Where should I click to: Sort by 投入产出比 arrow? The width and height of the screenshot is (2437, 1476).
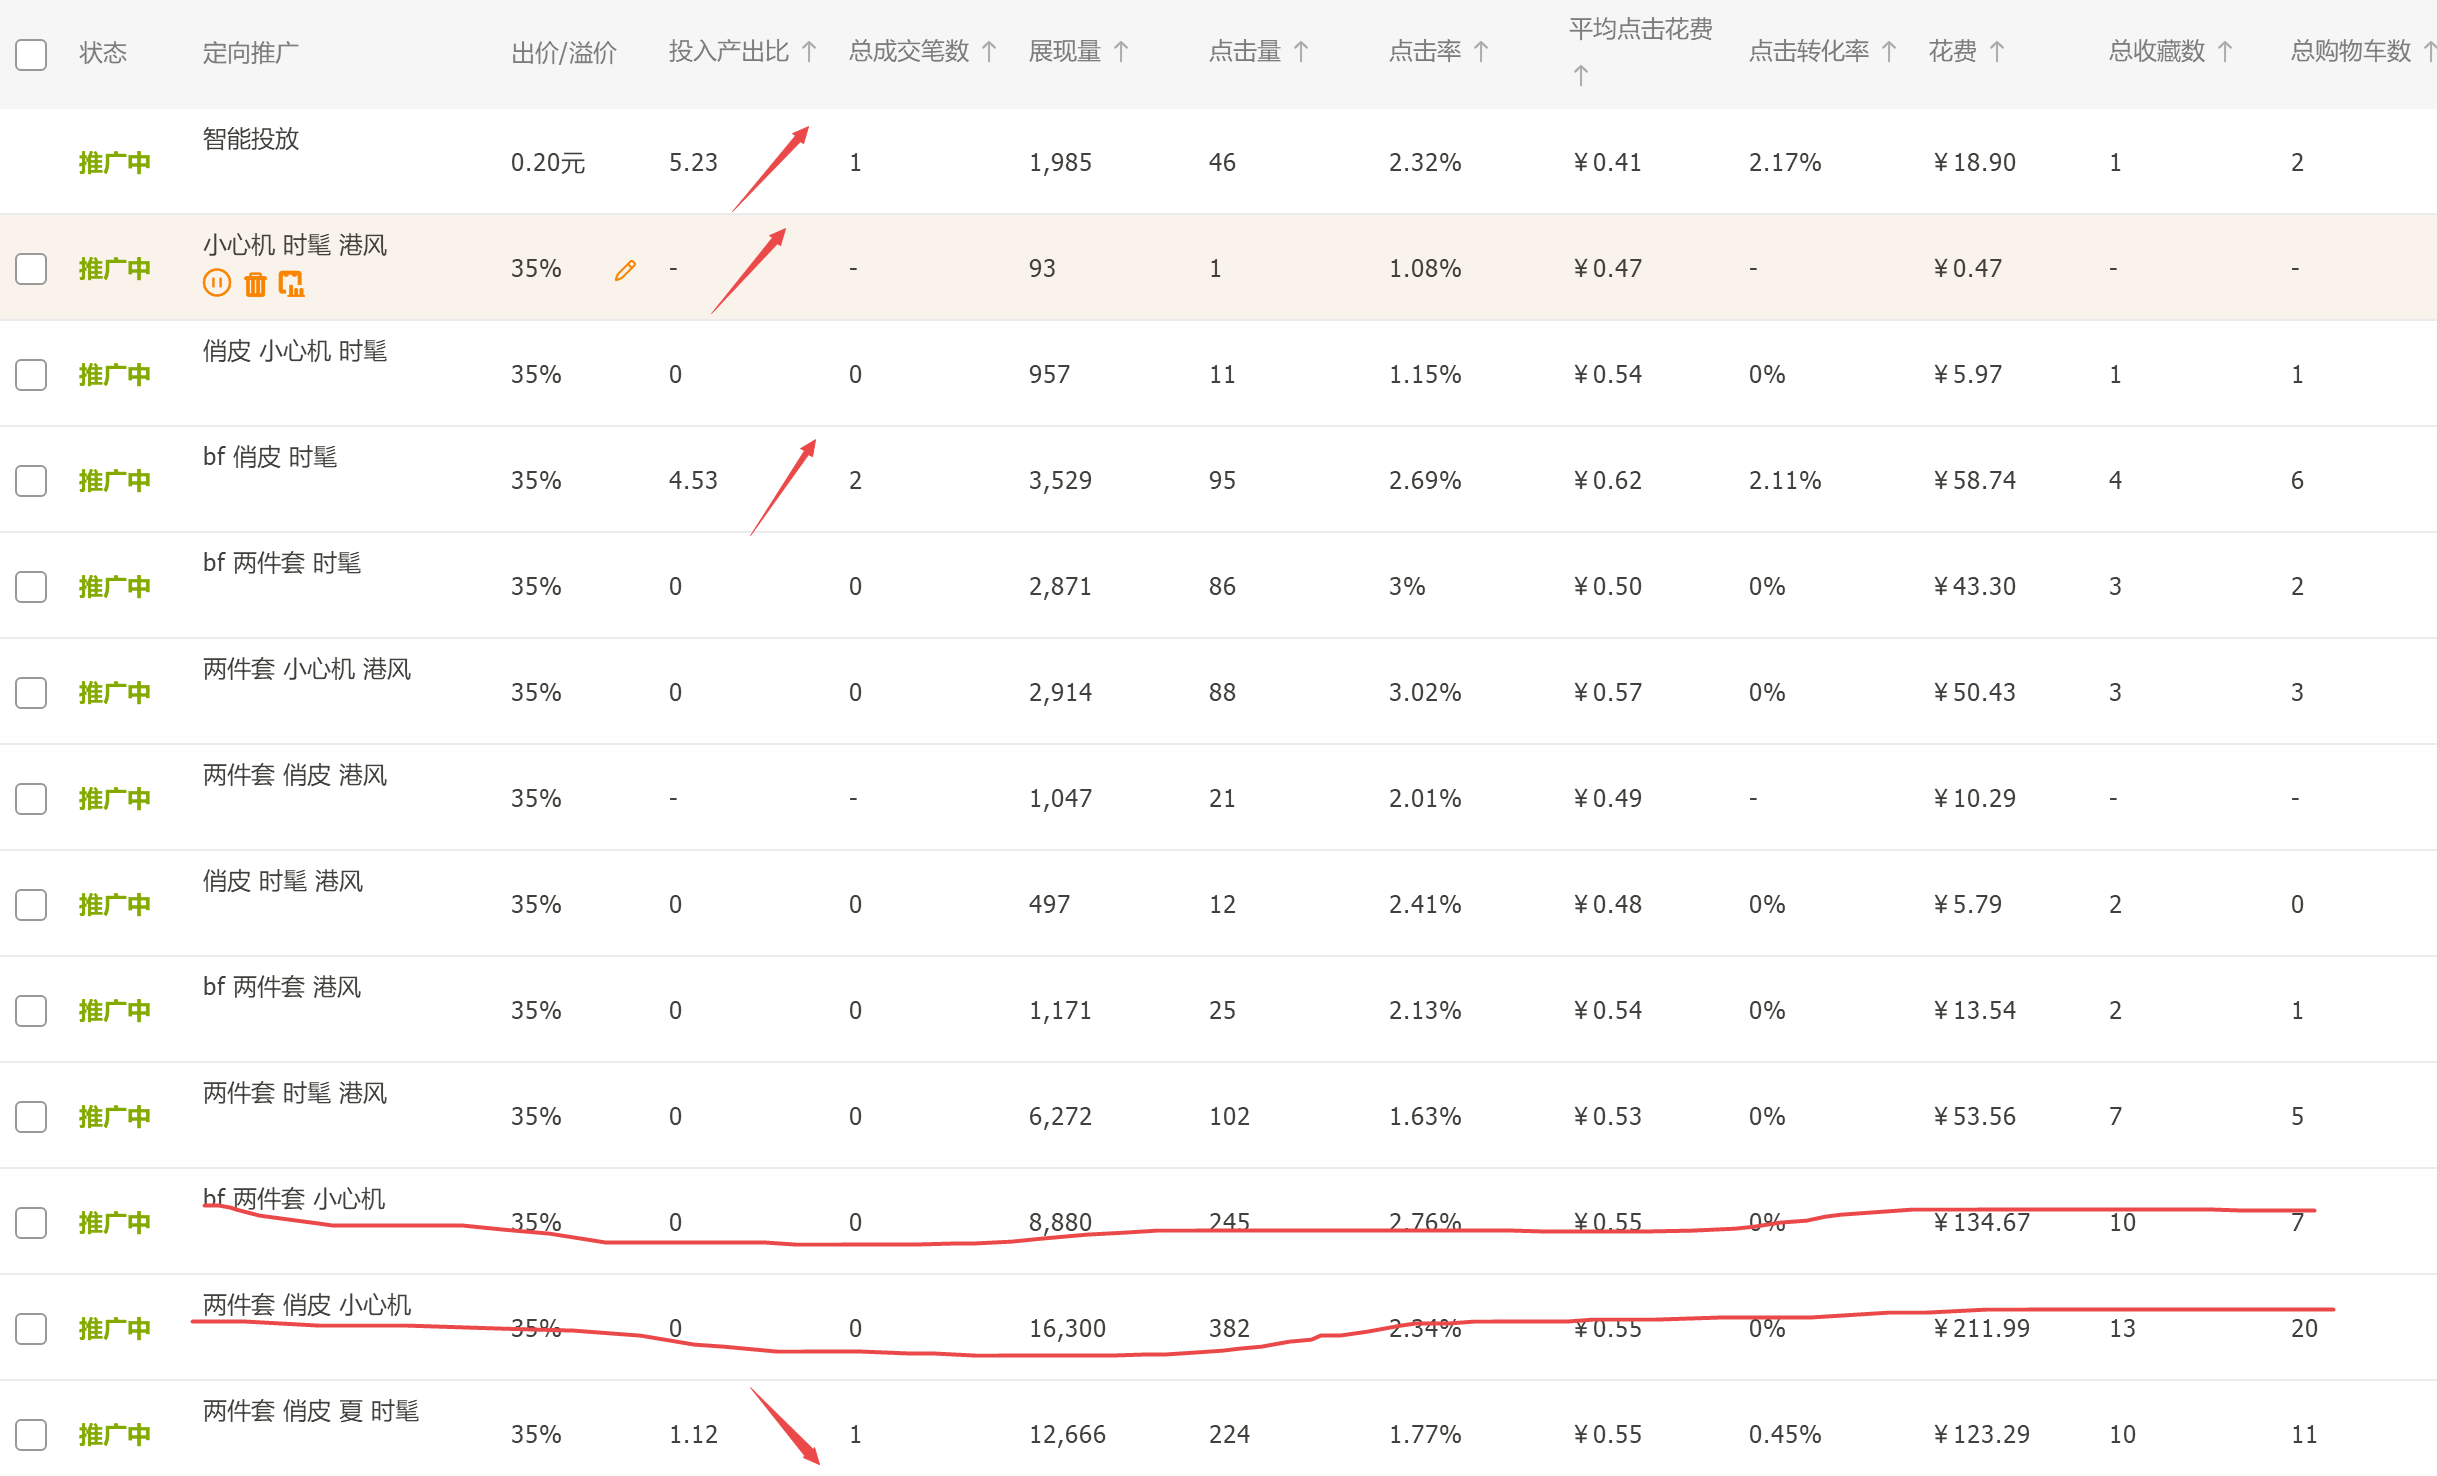810,52
